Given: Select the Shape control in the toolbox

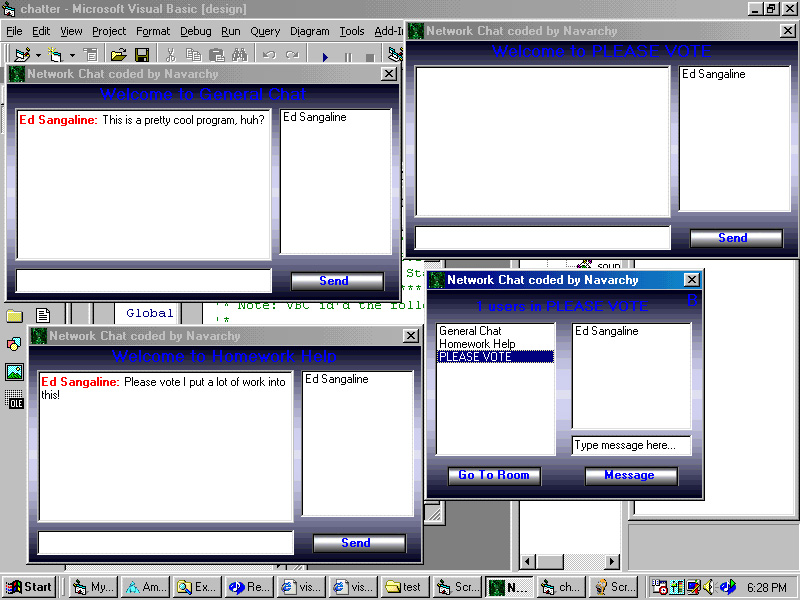Looking at the screenshot, I should (x=14, y=344).
